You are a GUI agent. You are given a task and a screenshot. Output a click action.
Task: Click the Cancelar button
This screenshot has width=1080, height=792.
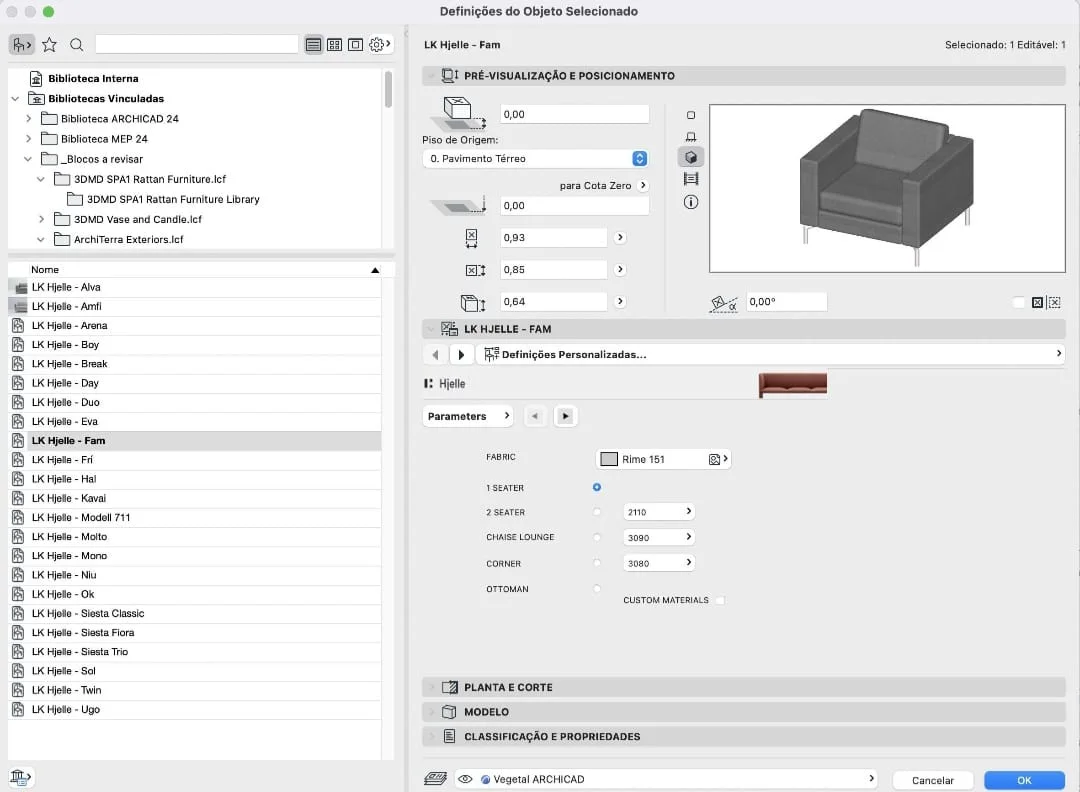point(932,780)
